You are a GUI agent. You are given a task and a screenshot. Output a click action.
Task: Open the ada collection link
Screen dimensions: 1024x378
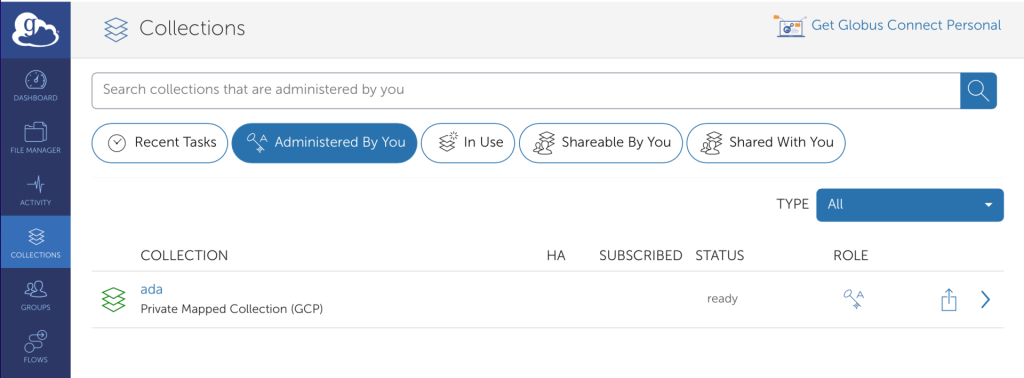152,289
